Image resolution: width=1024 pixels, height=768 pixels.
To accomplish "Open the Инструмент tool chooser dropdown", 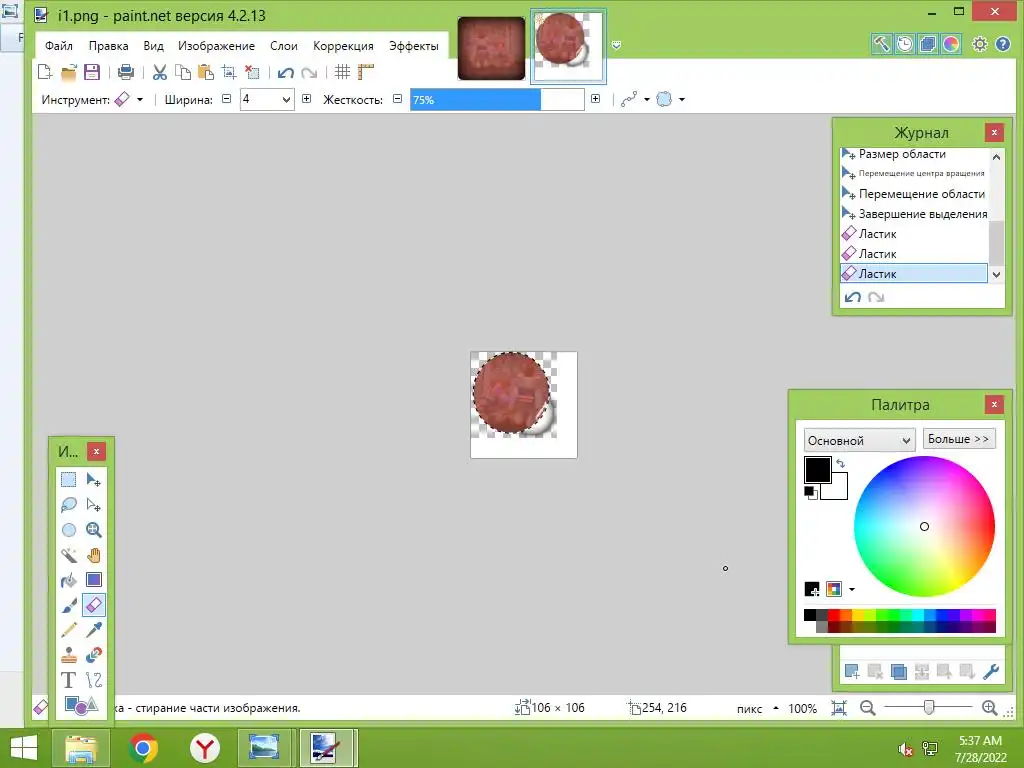I will (129, 99).
